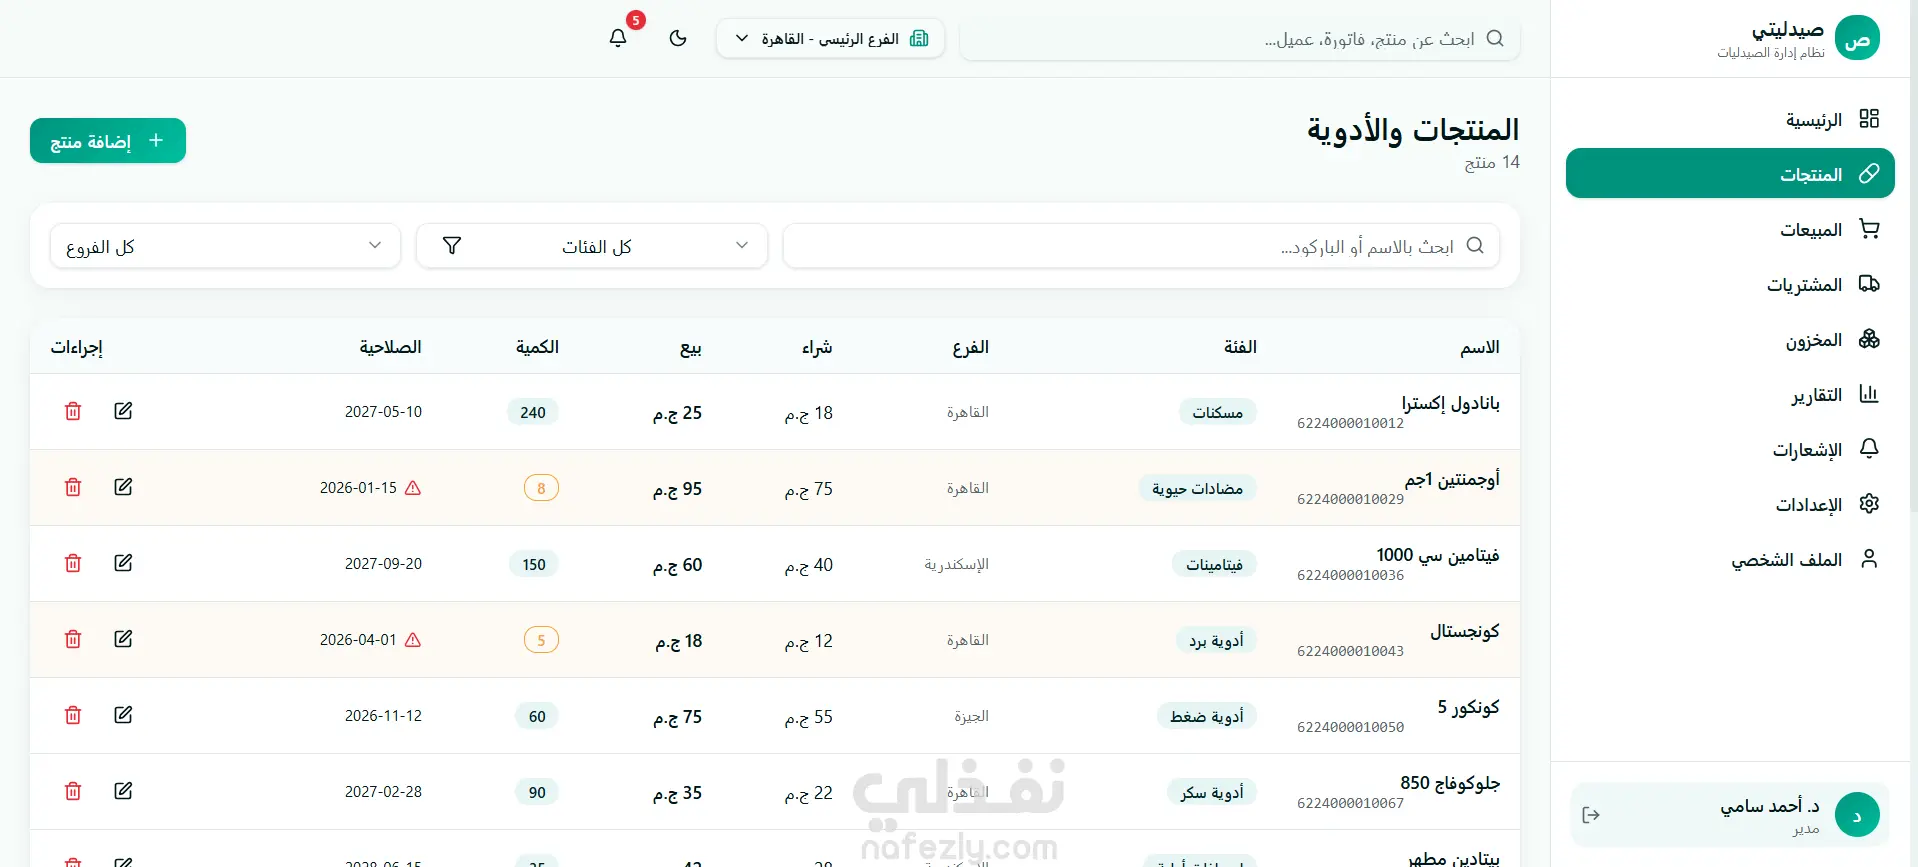
Task: Click low stock quantity badge 8
Action: (541, 488)
